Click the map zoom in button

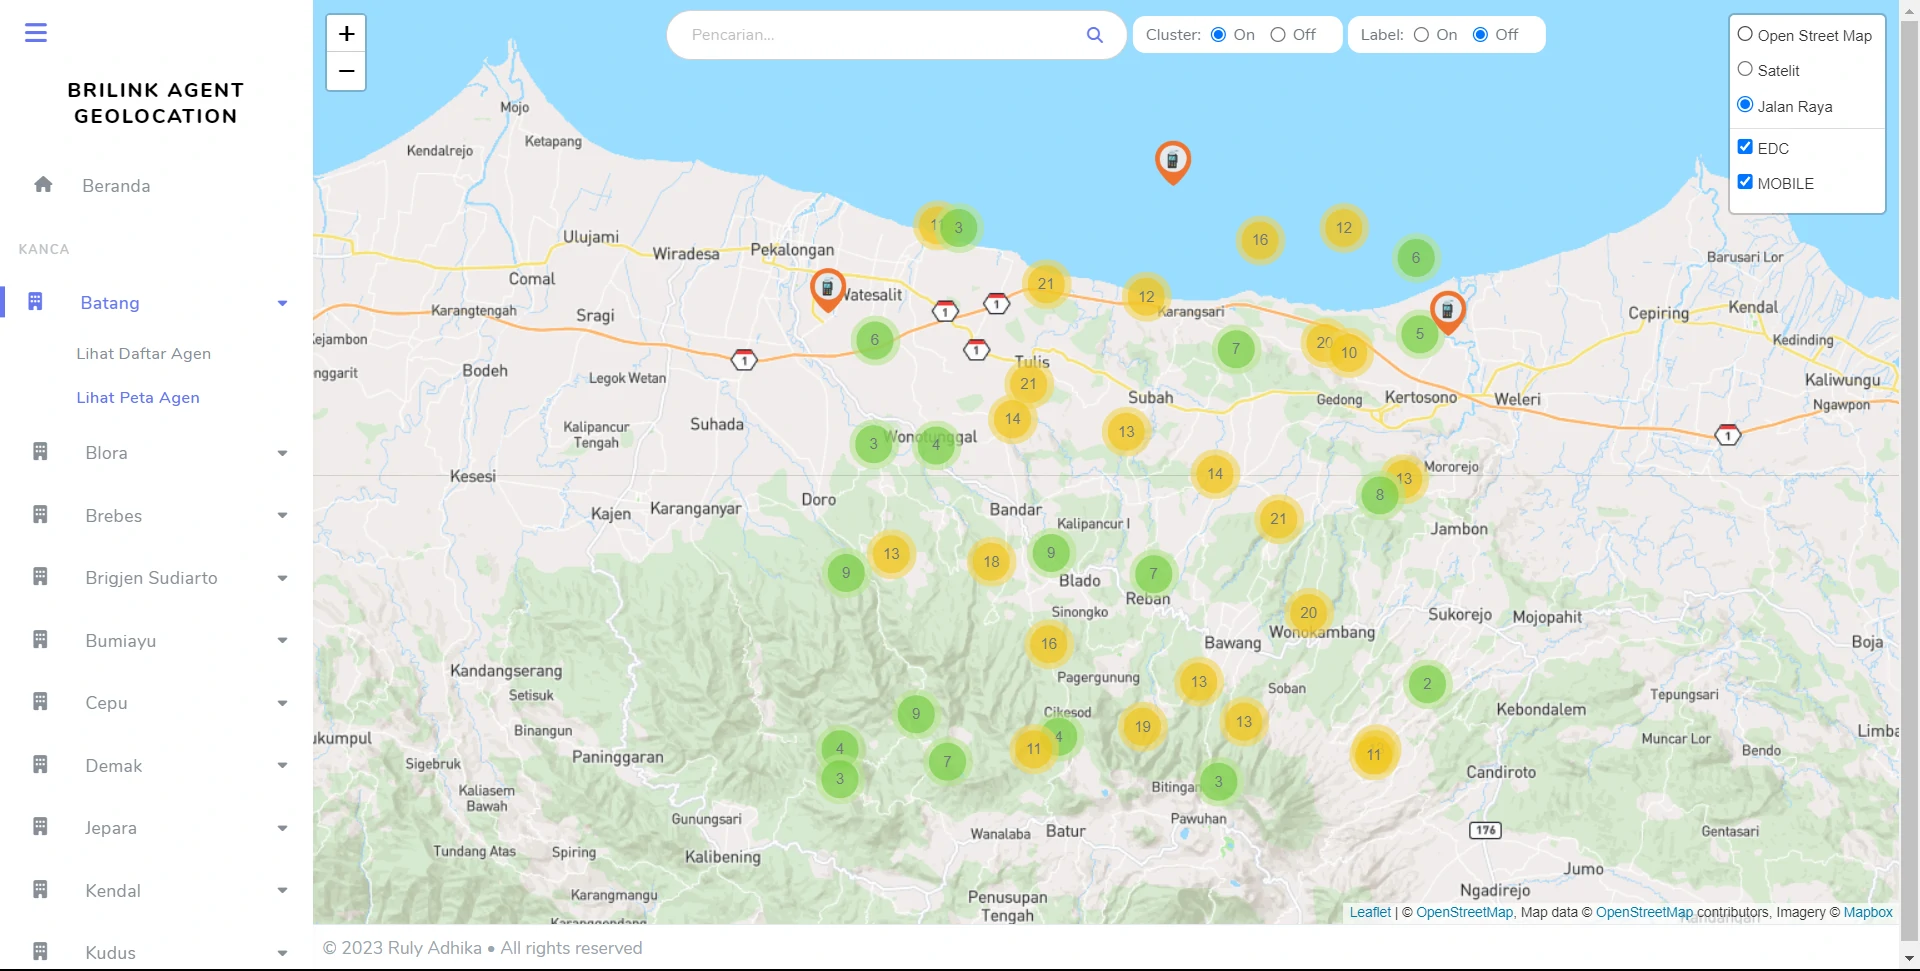tap(346, 34)
